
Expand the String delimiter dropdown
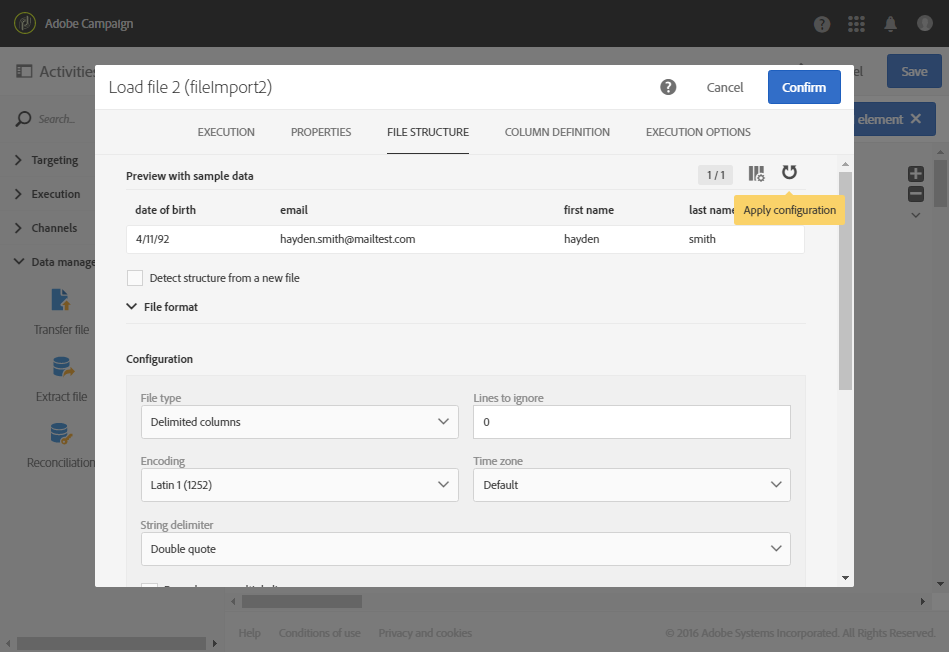click(x=465, y=549)
